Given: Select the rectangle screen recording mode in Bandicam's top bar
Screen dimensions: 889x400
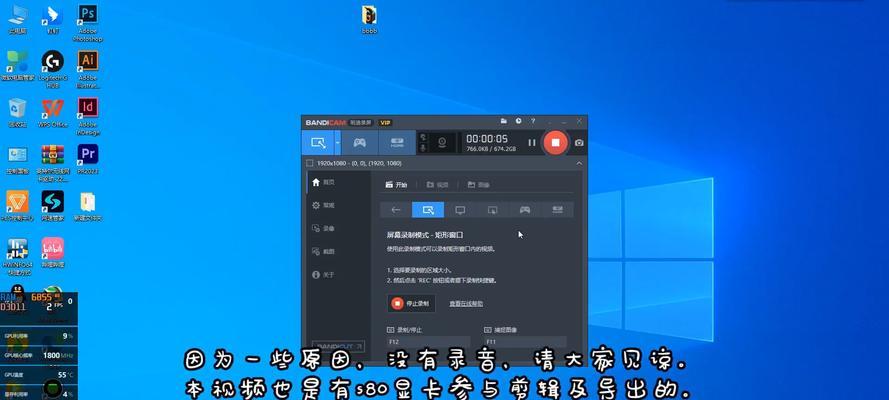Looking at the screenshot, I should (318, 142).
